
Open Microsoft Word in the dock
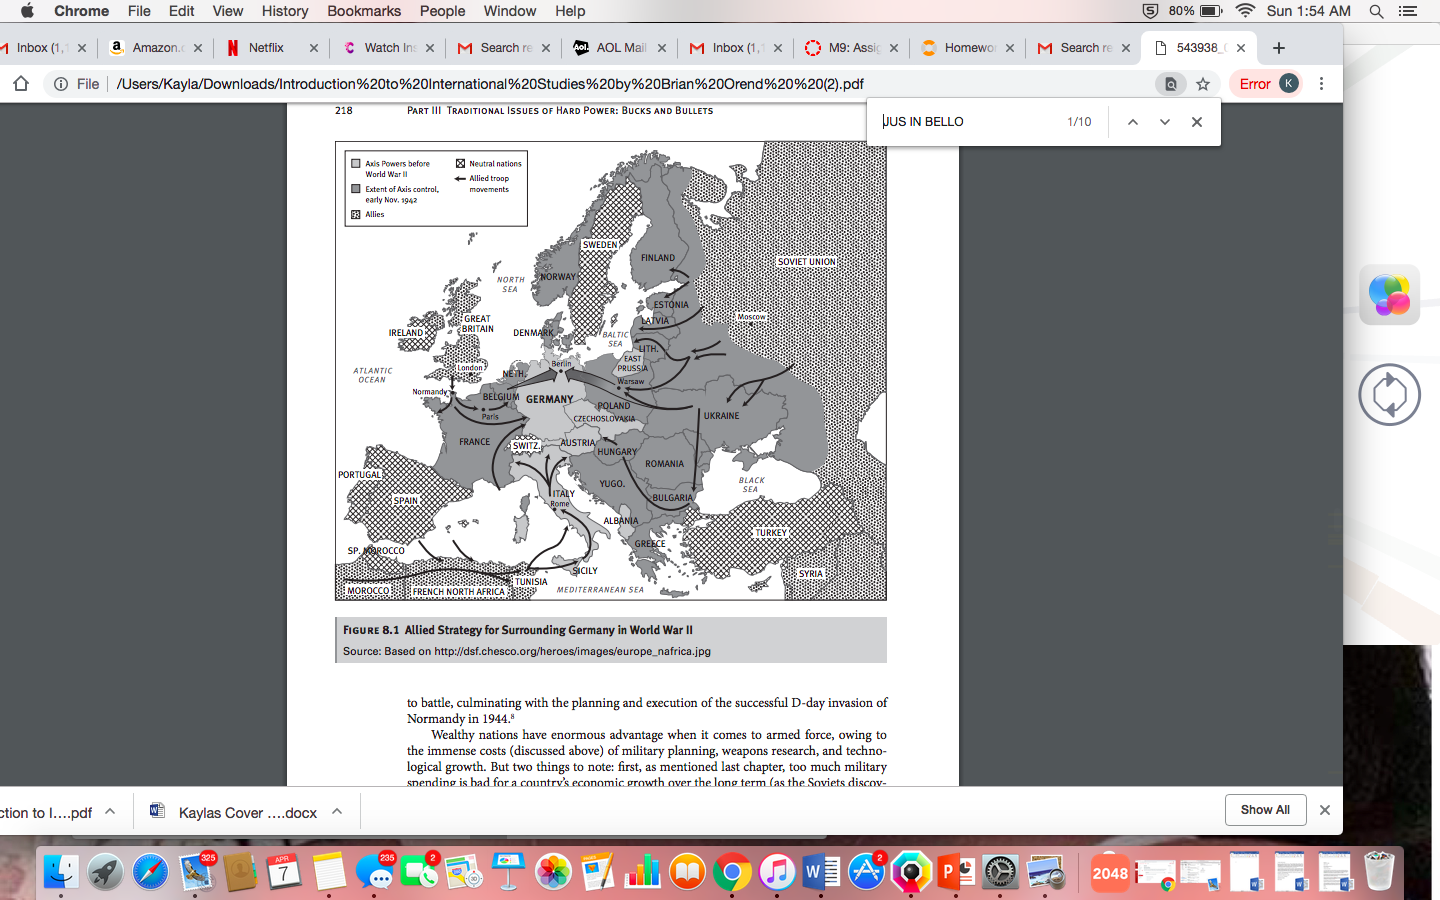click(821, 872)
